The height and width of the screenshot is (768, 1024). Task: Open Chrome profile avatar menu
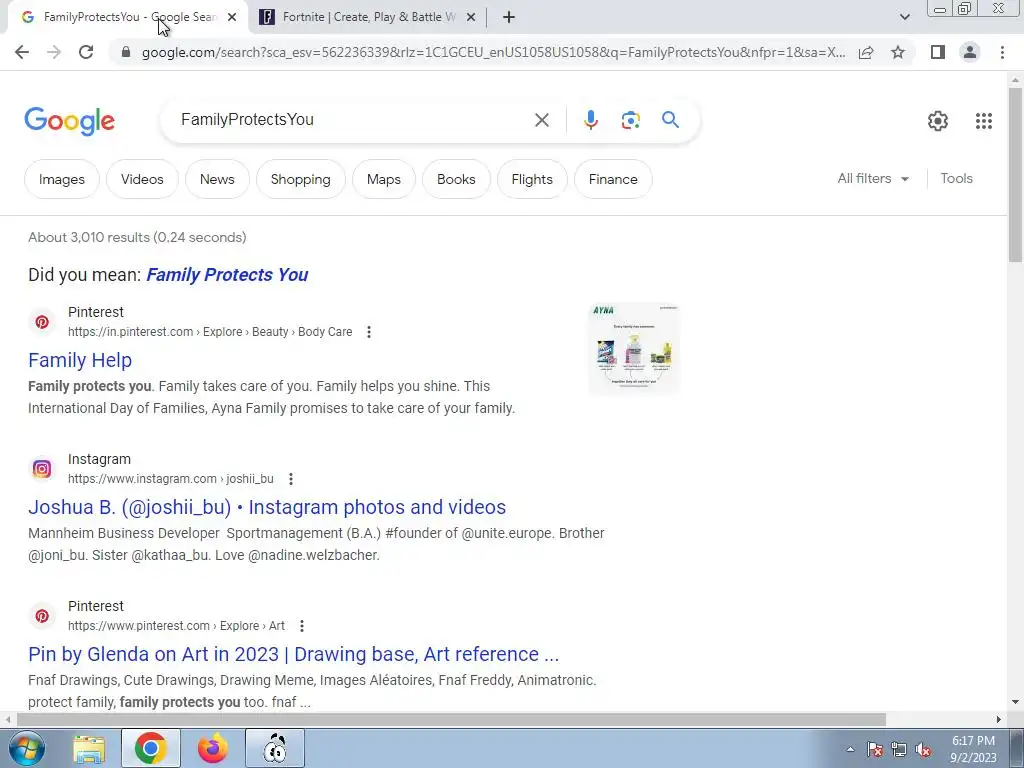click(970, 52)
